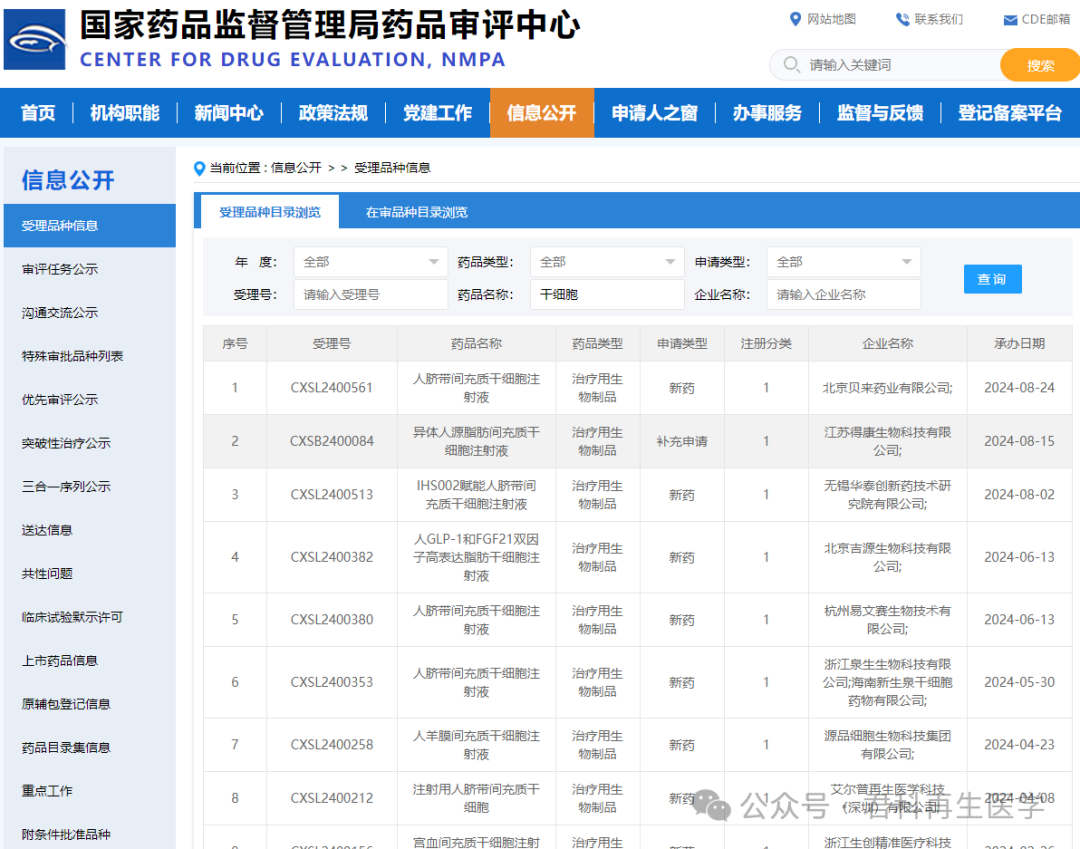This screenshot has width=1080, height=849.
Task: Open 临床试验默示许可 in the sidebar
Action: pyautogui.click(x=72, y=617)
